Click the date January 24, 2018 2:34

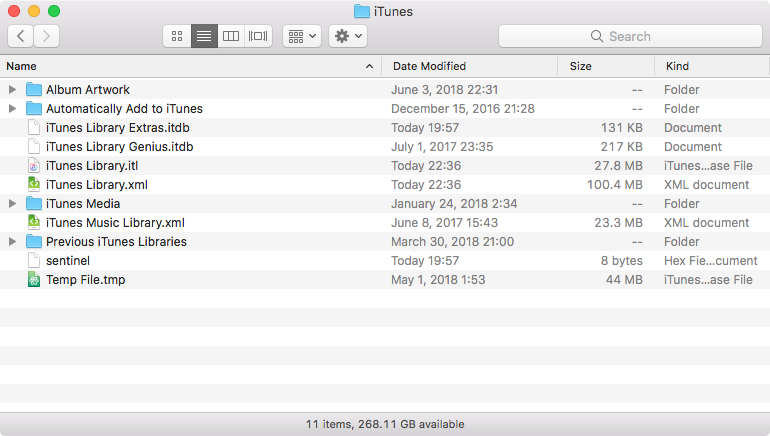pos(454,204)
